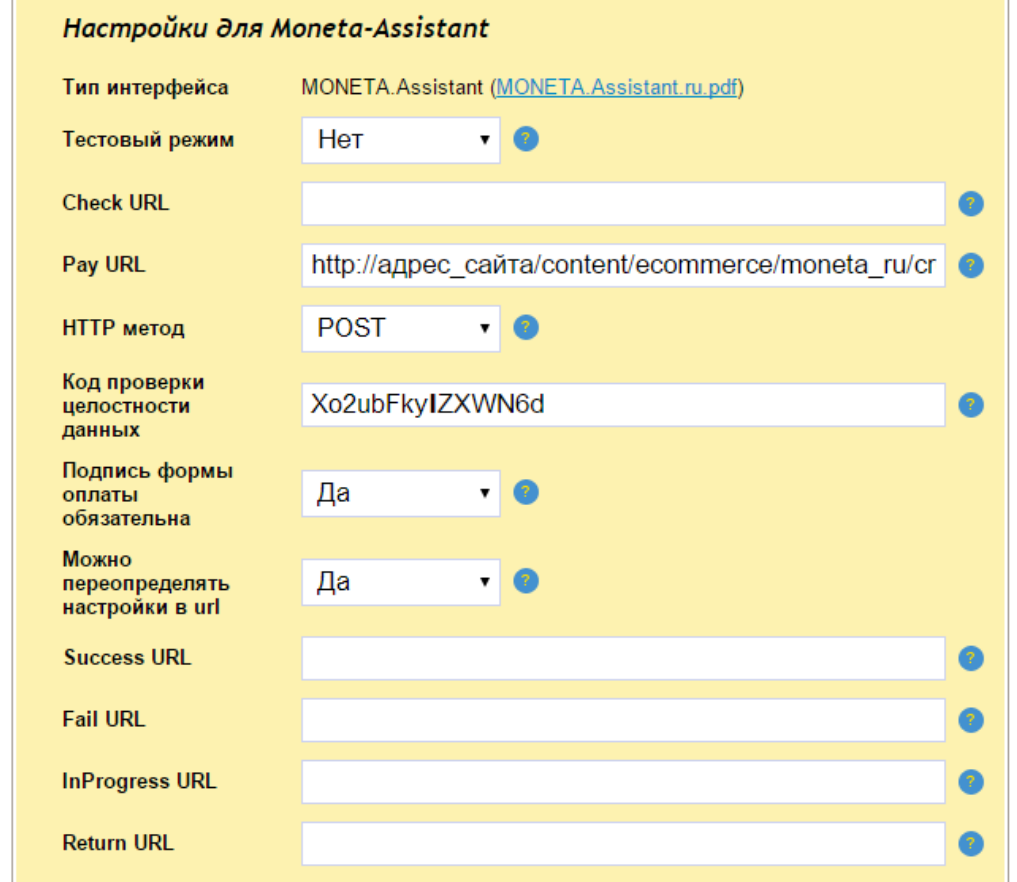This screenshot has height=882, width=1017.
Task: Click the HTTP метод label
Action: tap(123, 328)
